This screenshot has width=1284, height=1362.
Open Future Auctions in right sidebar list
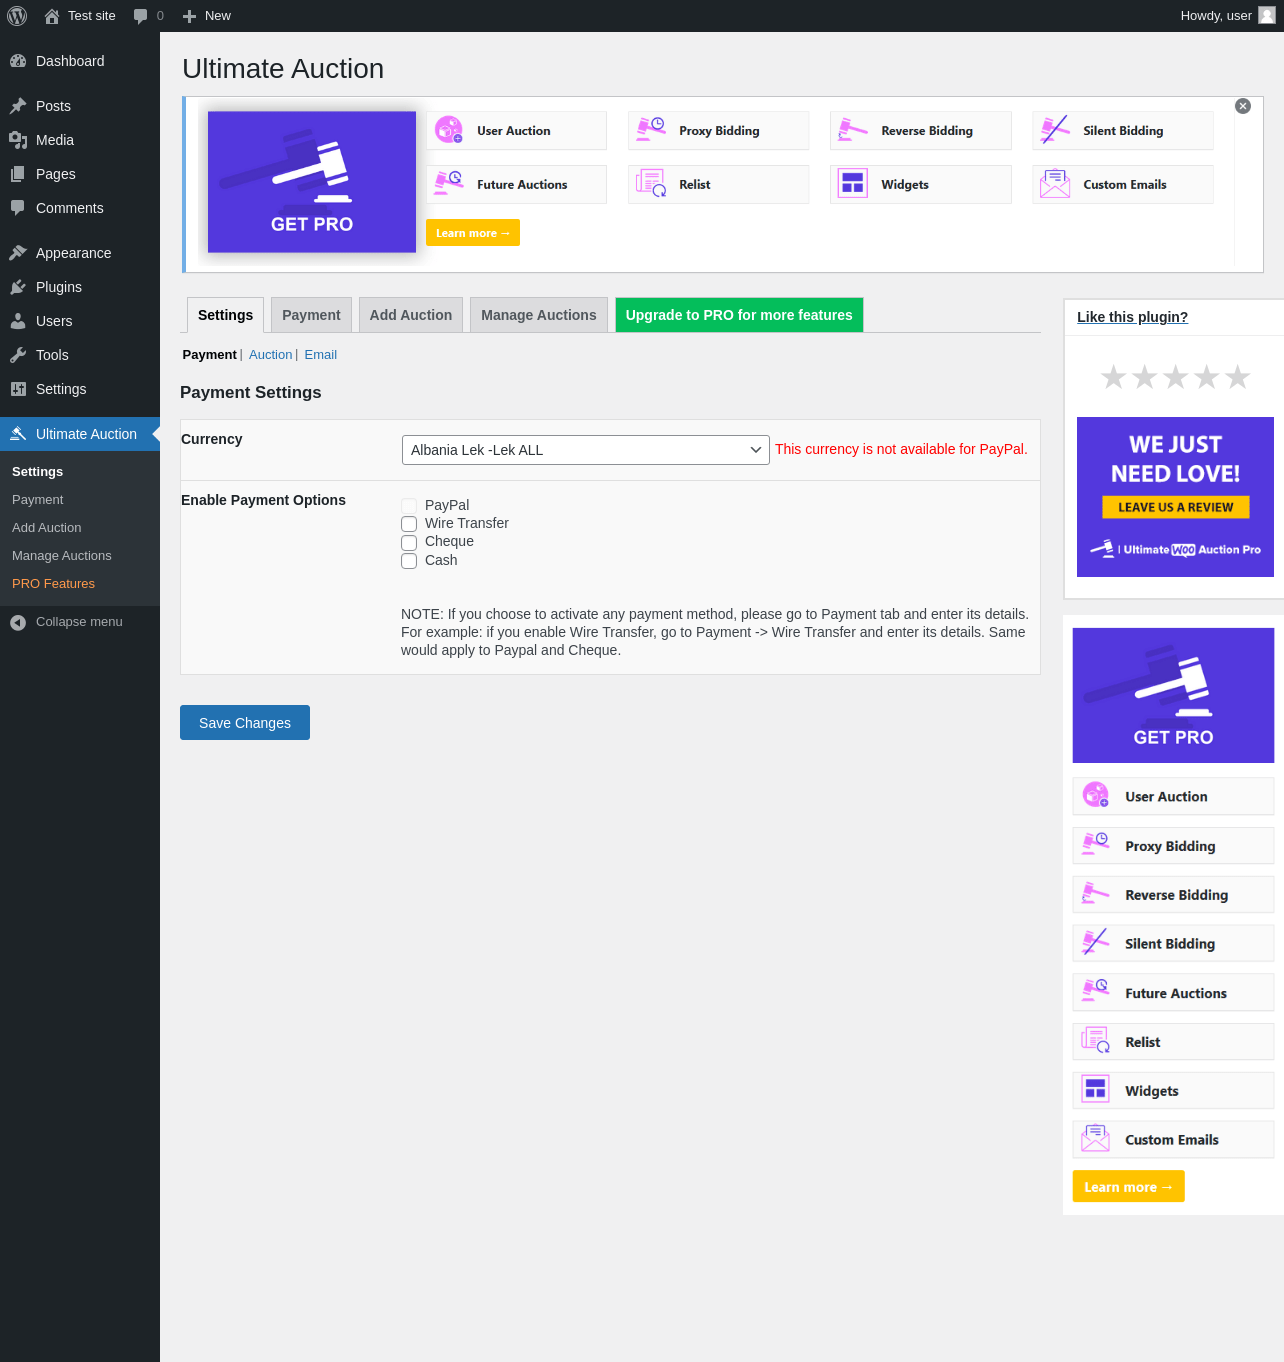pyautogui.click(x=1174, y=993)
